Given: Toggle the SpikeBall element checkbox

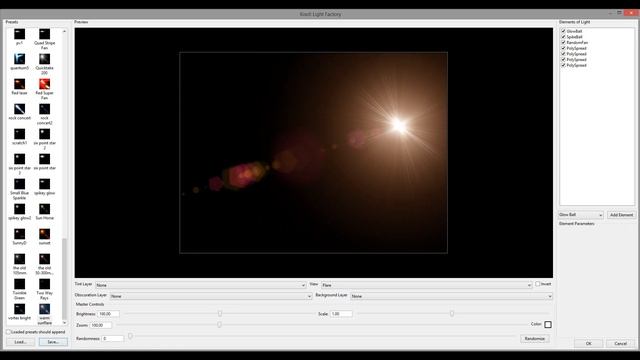Looking at the screenshot, I should coord(563,37).
